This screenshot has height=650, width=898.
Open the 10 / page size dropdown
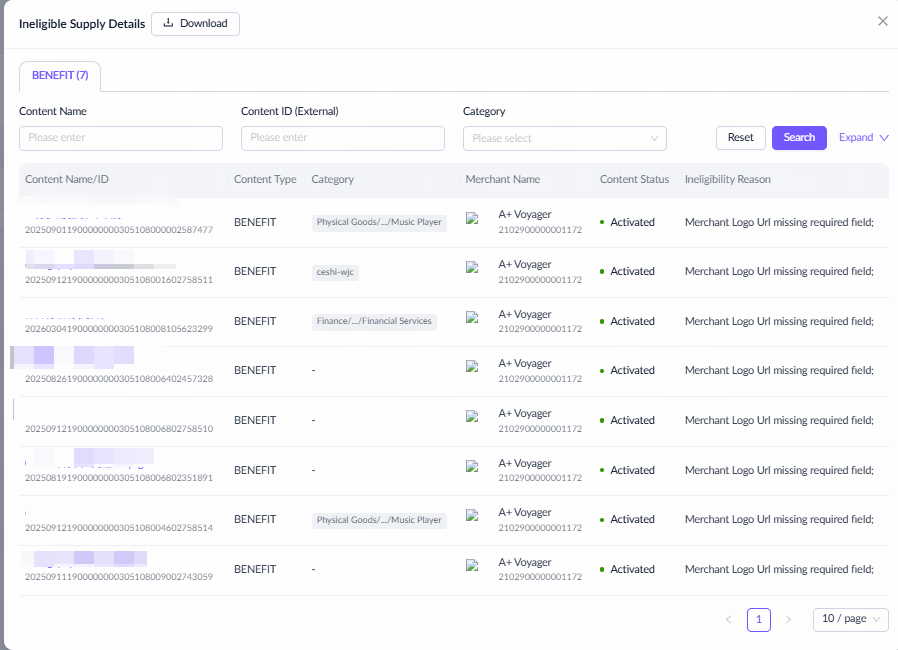(x=850, y=620)
